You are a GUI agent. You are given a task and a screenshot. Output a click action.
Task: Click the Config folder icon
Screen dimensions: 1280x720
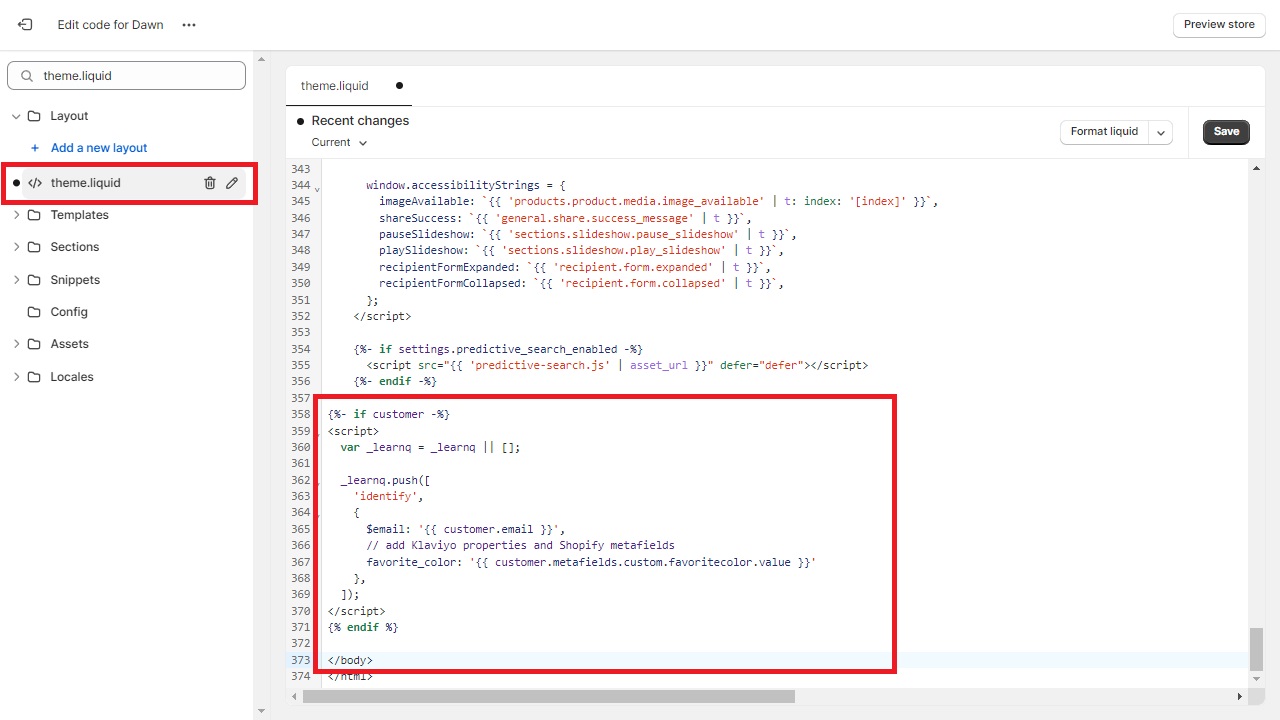click(35, 312)
